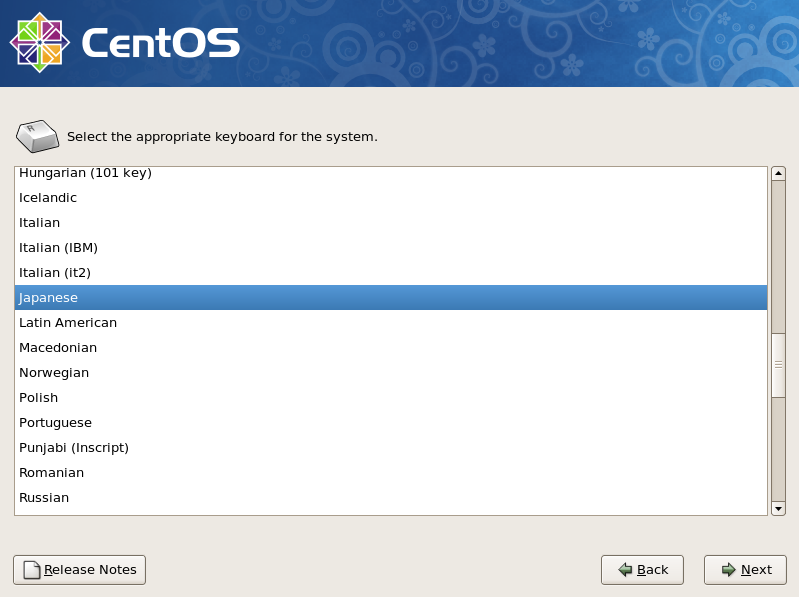Image resolution: width=799 pixels, height=597 pixels.
Task: Click the keyboard key icon
Action: [38, 136]
